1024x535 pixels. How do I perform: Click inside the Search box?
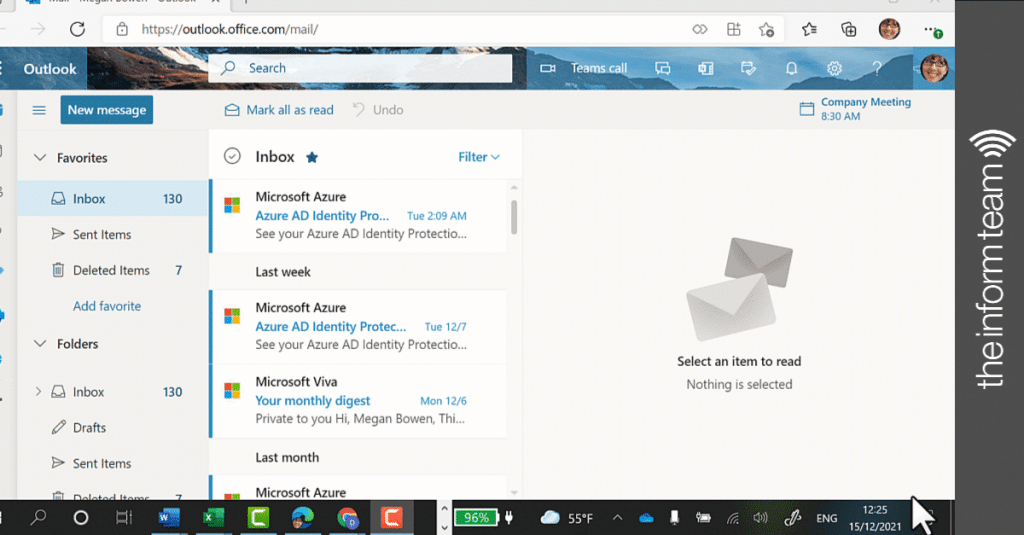tap(360, 68)
